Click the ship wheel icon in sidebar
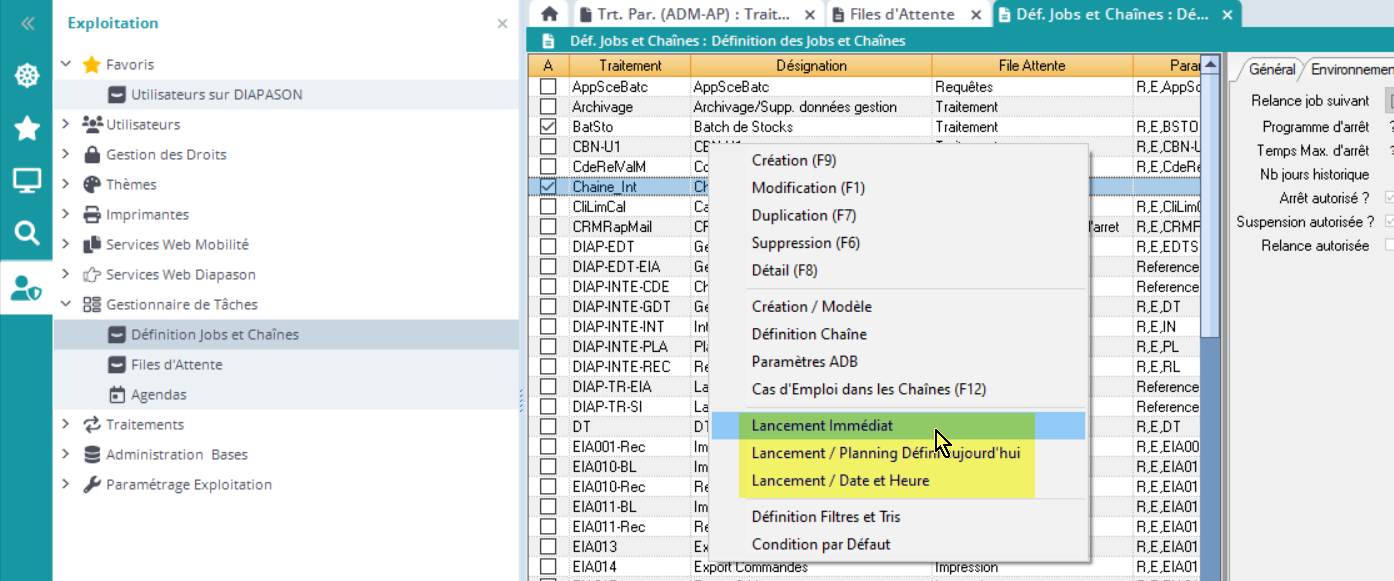 (26, 75)
